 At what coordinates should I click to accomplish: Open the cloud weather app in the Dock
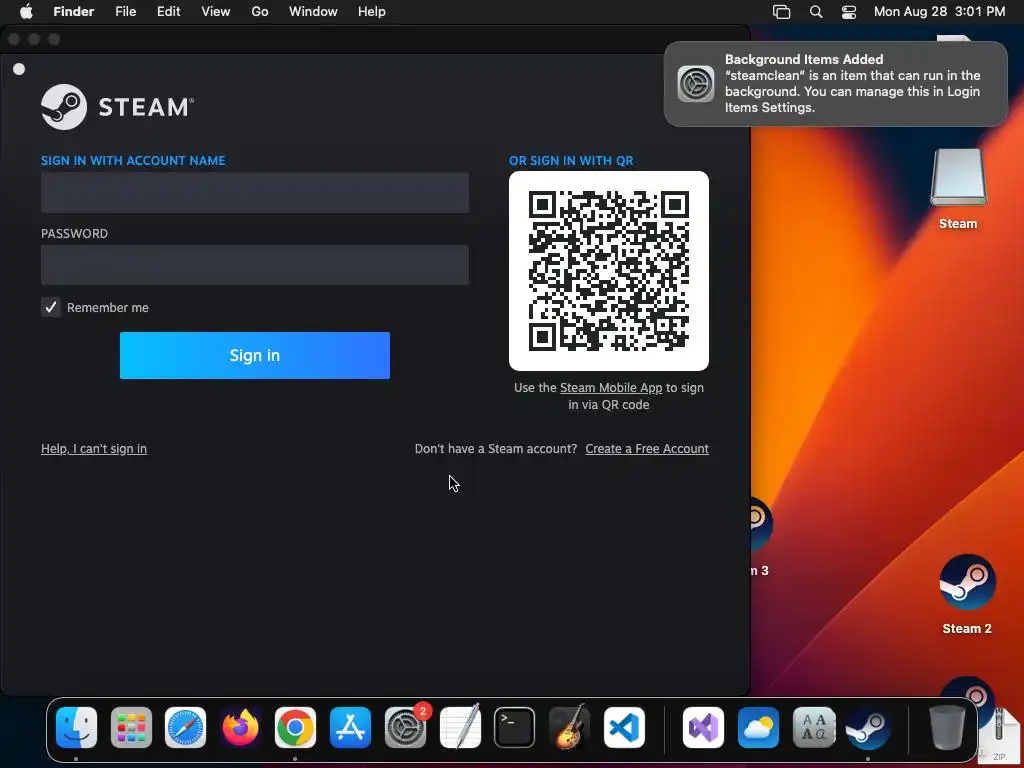point(758,727)
